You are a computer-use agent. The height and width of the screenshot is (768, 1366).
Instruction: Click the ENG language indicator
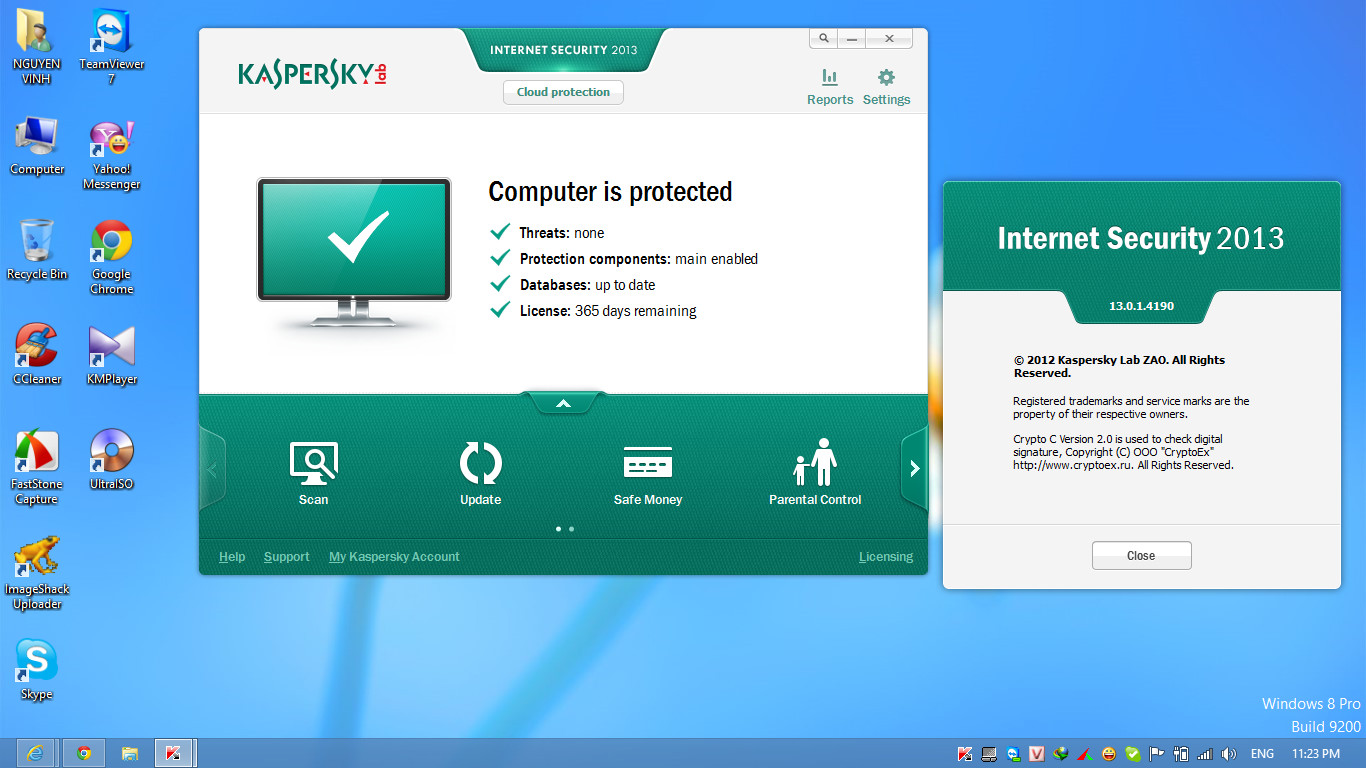coord(1262,753)
